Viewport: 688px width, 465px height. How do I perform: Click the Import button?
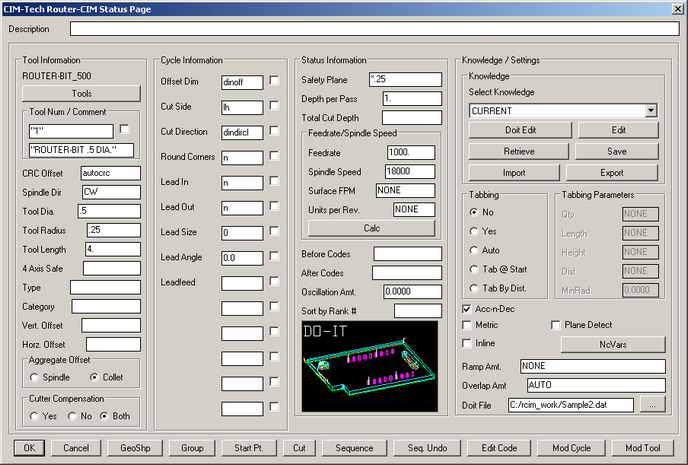point(514,173)
